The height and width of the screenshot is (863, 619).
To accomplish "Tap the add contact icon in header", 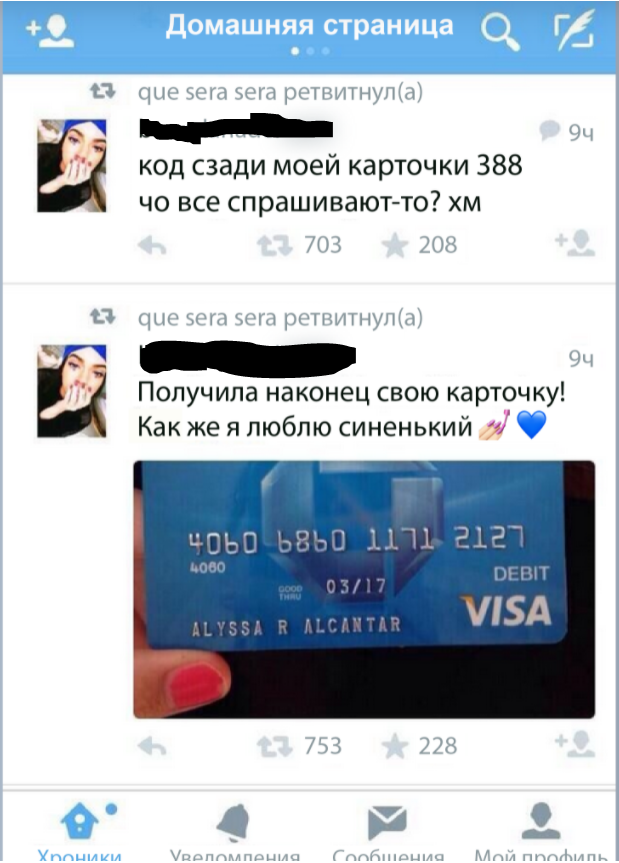I will tap(50, 31).
